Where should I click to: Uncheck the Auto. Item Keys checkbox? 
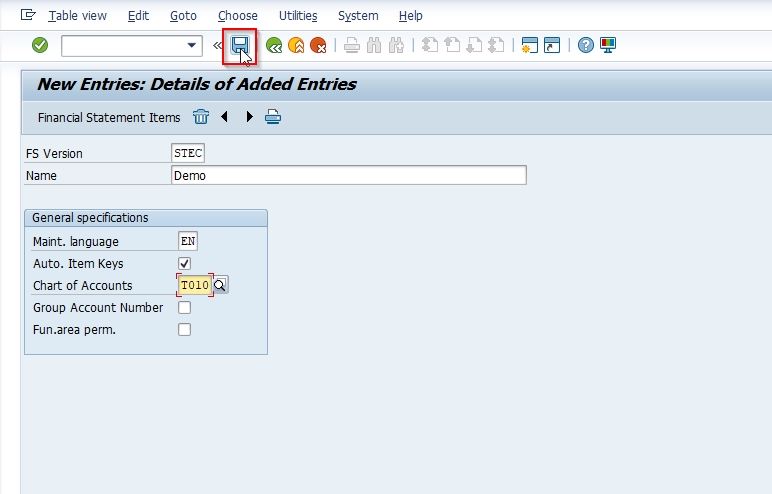[185, 263]
